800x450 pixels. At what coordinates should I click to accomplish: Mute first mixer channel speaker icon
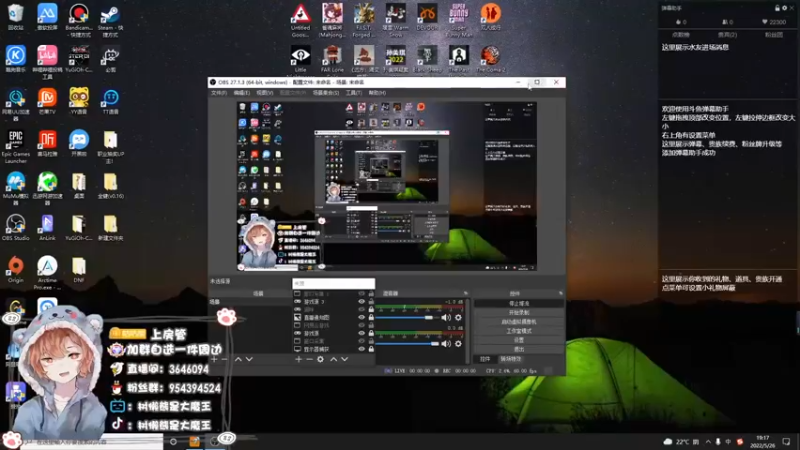tap(446, 317)
